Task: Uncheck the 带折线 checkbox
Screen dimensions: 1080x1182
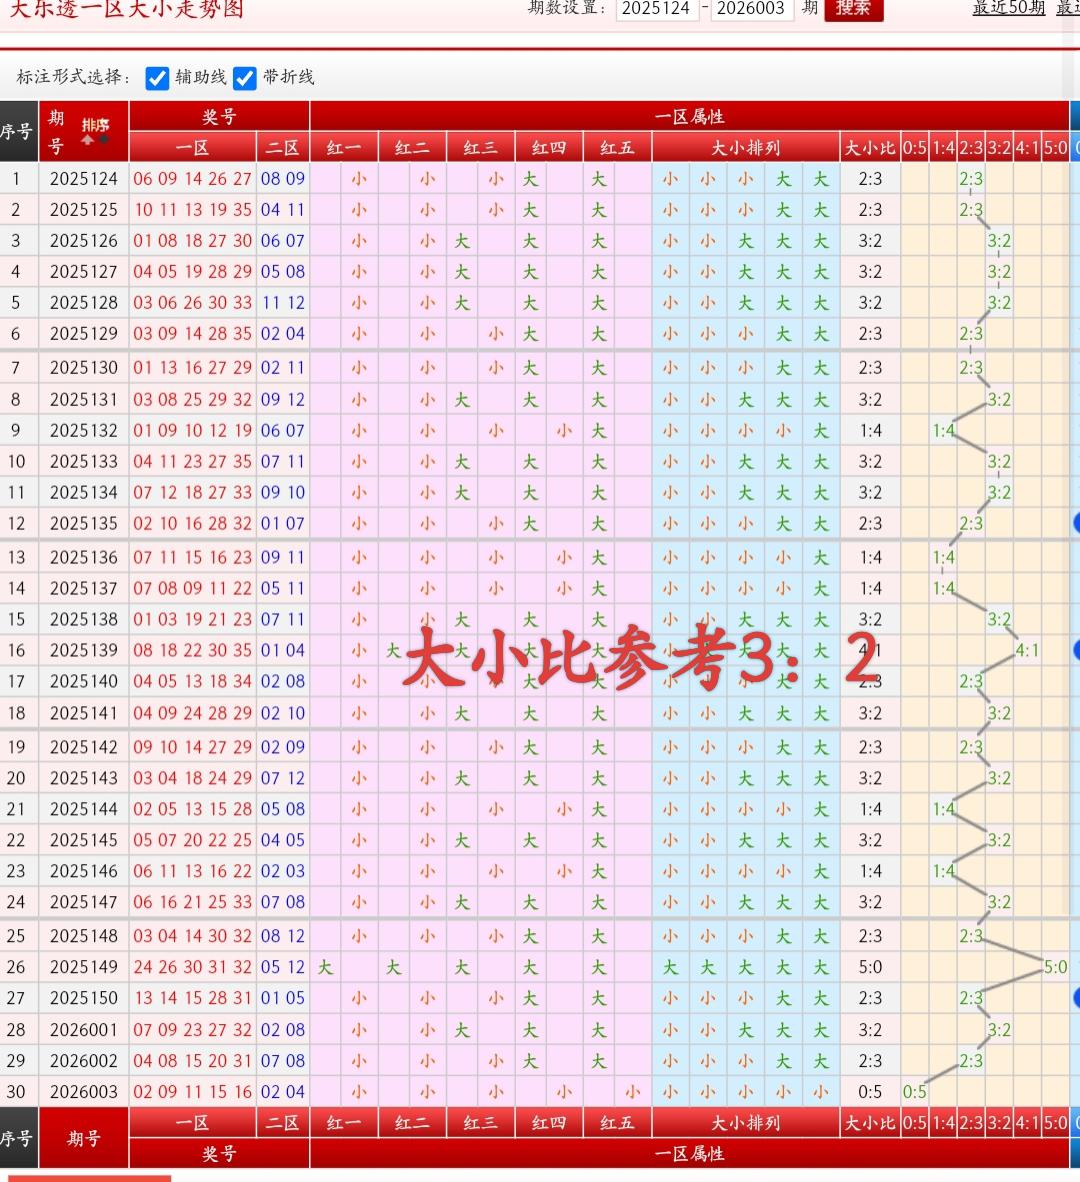Action: coord(245,78)
